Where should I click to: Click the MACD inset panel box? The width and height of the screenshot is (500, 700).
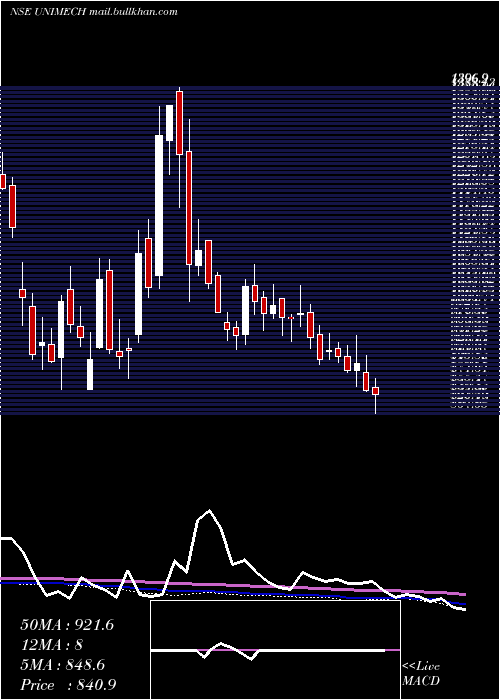[x=275, y=650]
